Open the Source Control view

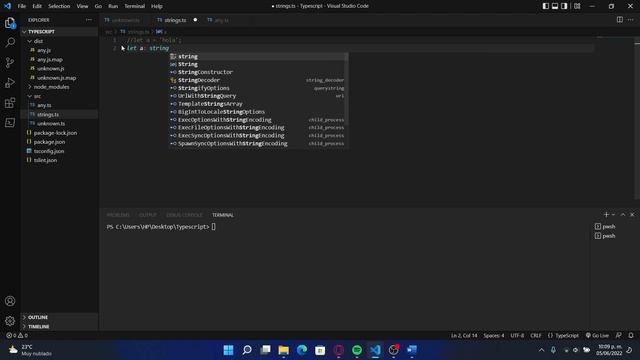point(10,62)
